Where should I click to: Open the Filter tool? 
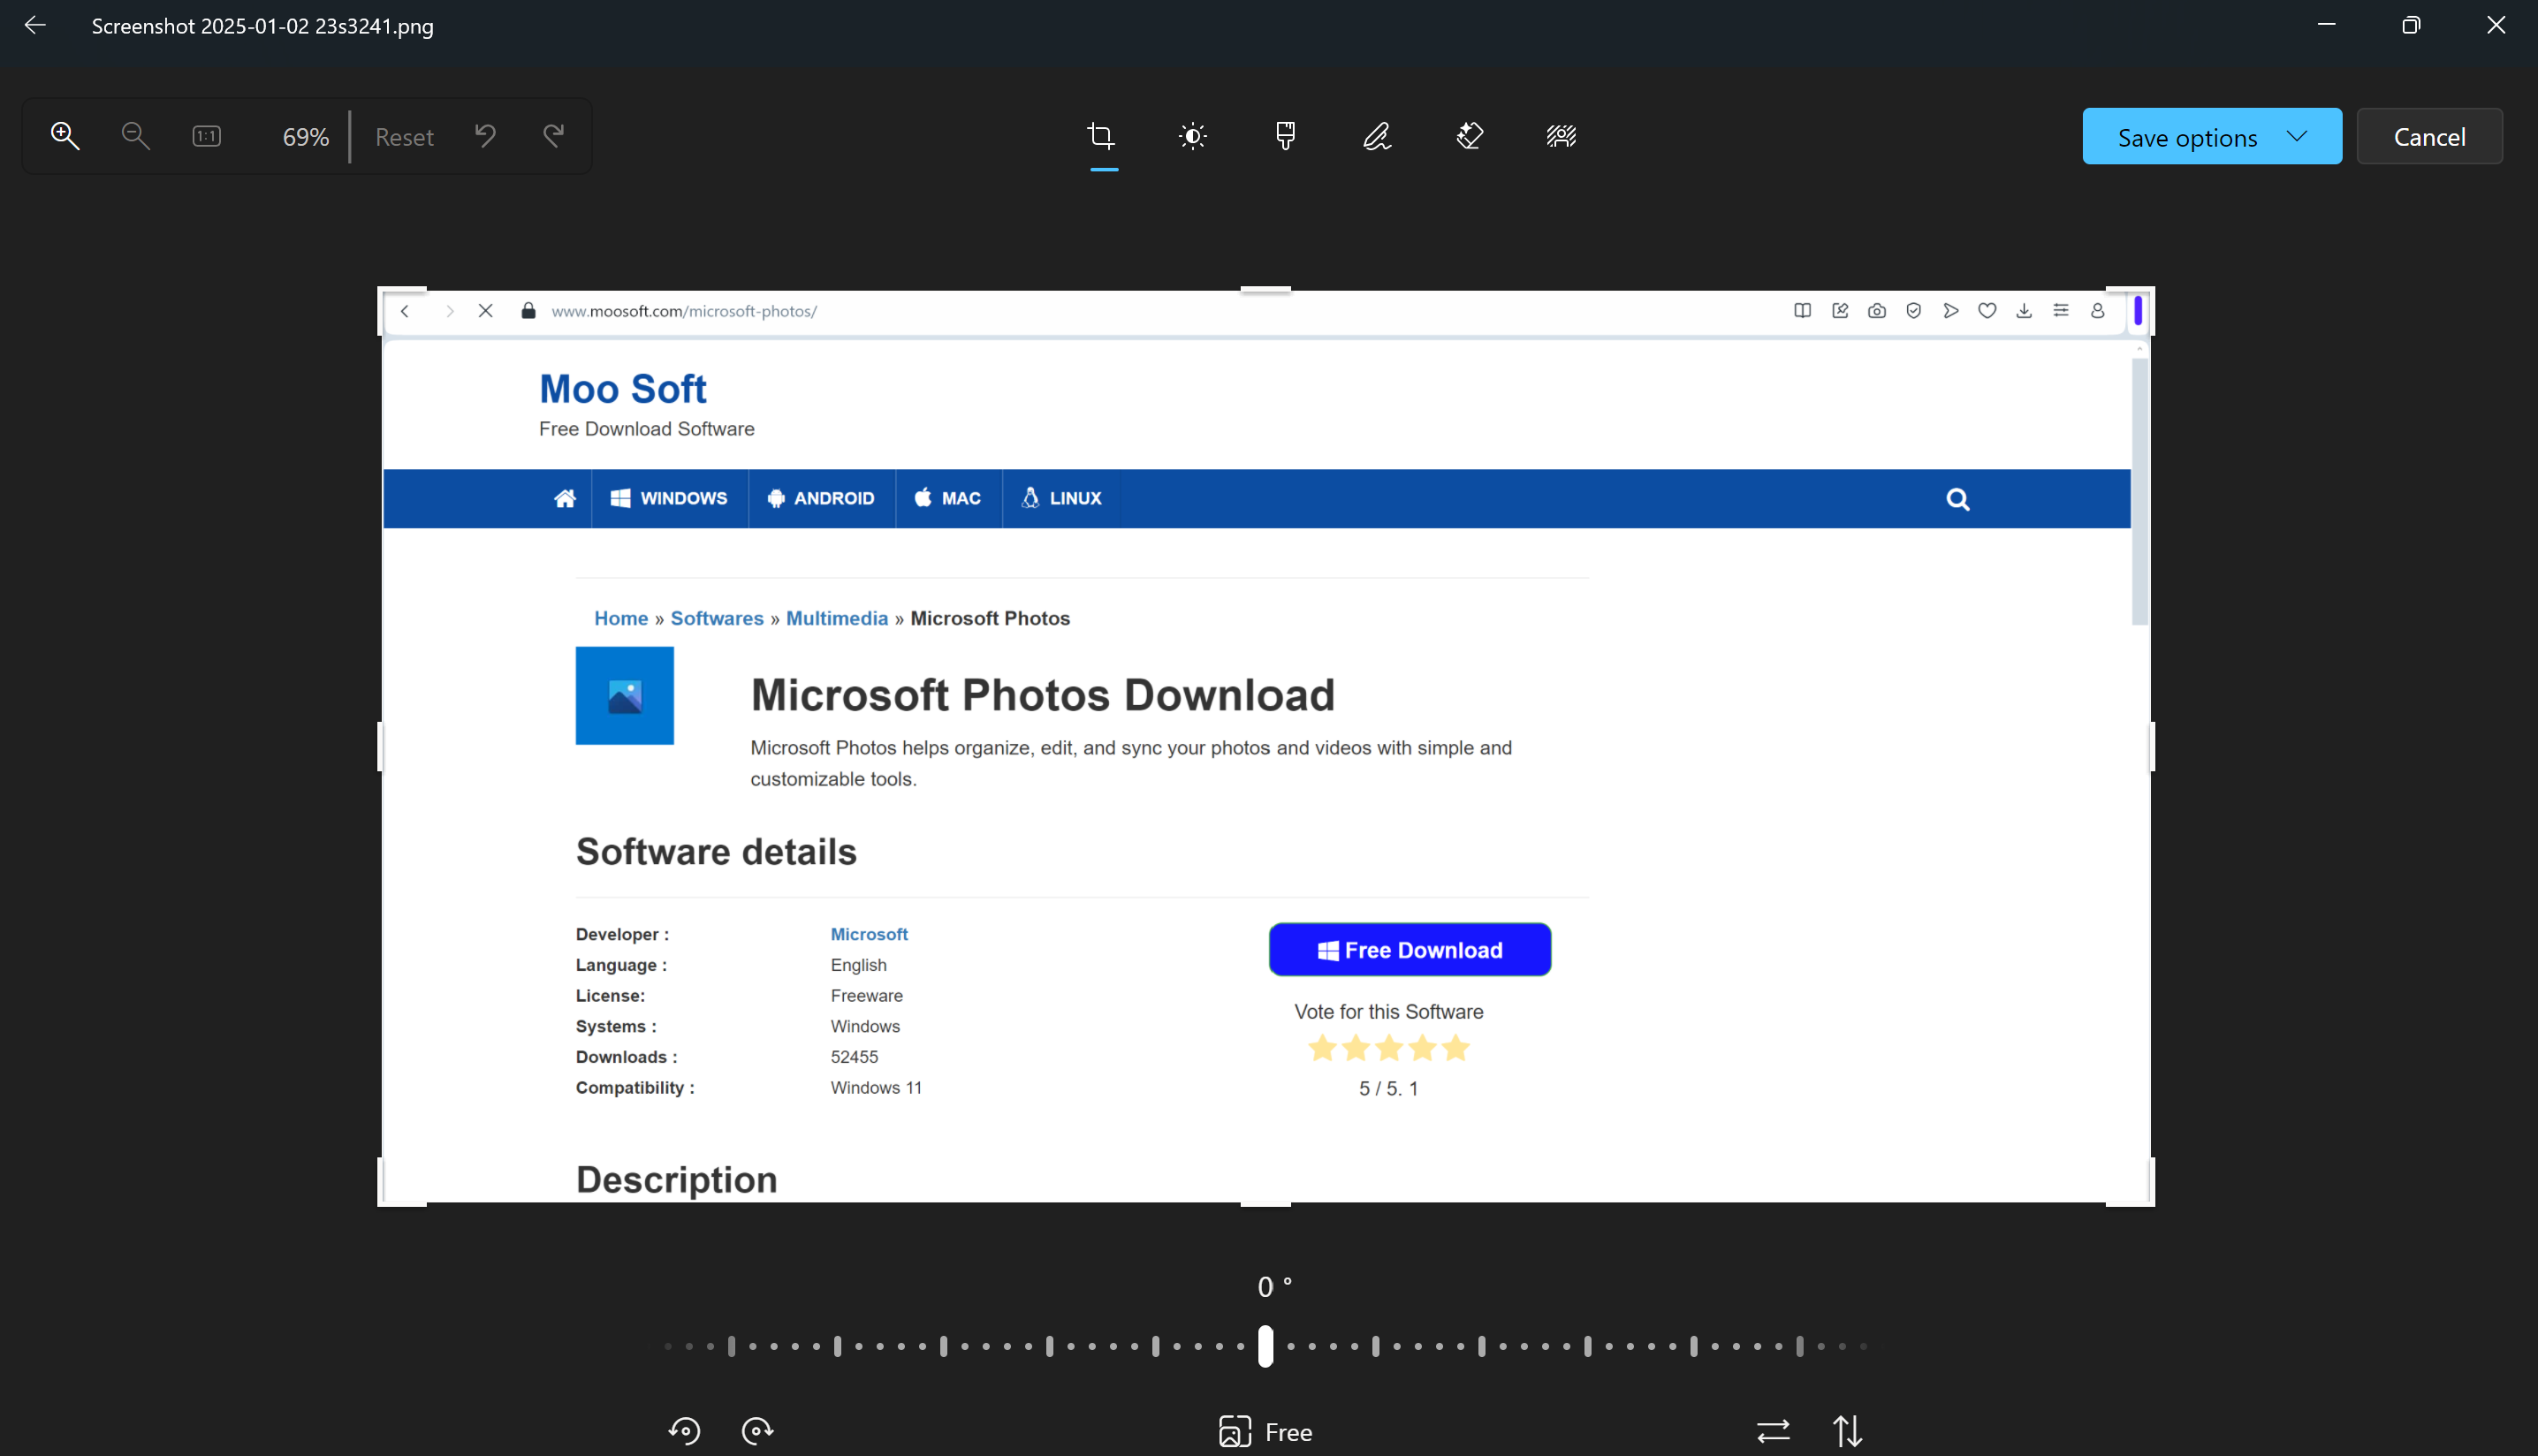(1286, 136)
